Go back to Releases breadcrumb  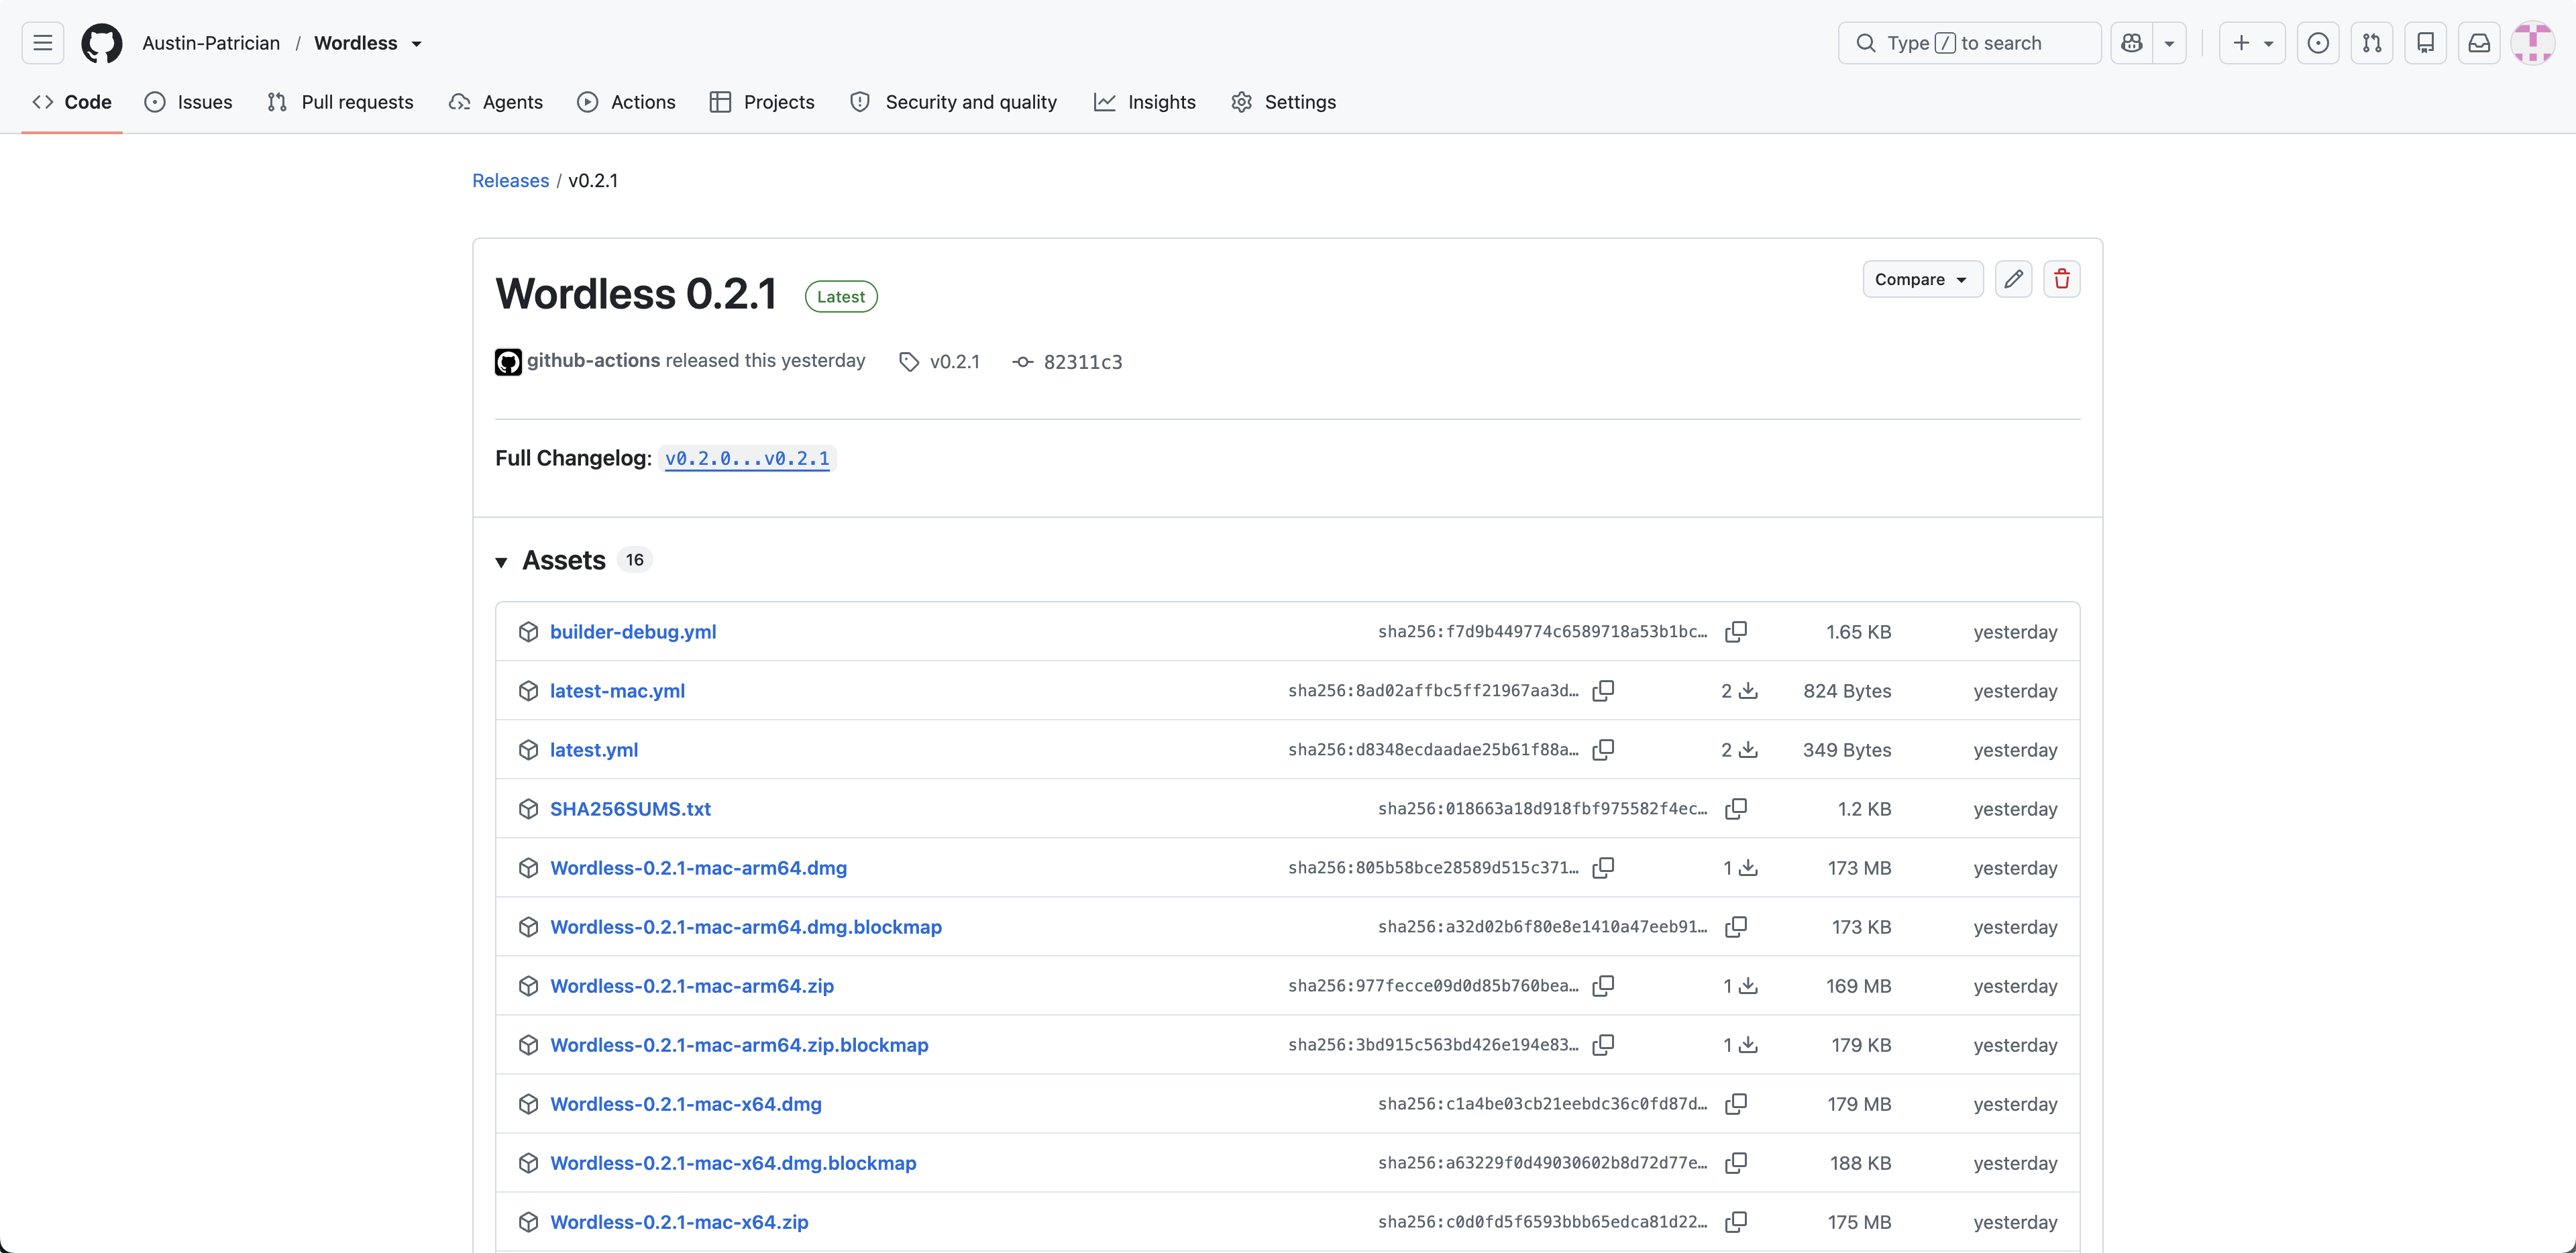pyautogui.click(x=510, y=181)
